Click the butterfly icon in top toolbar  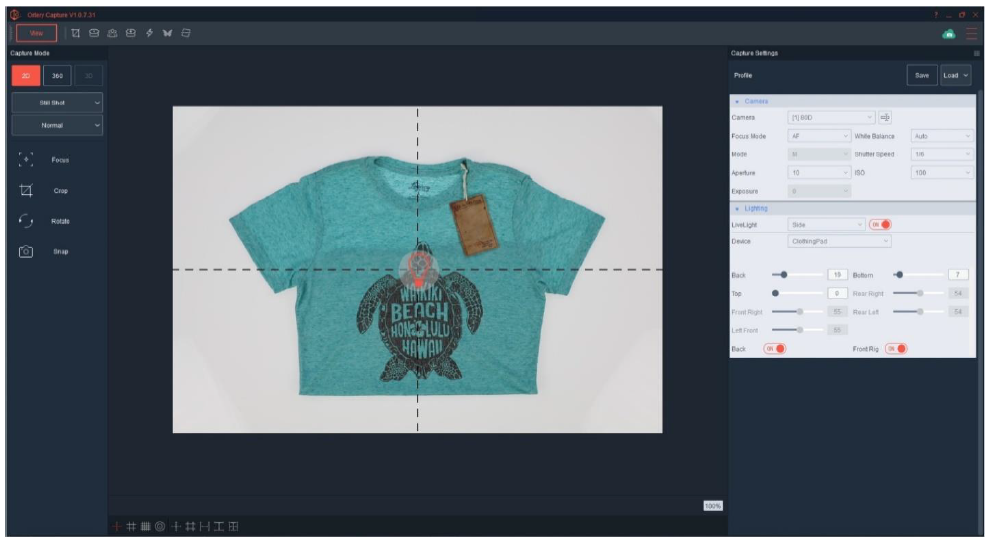(x=167, y=33)
